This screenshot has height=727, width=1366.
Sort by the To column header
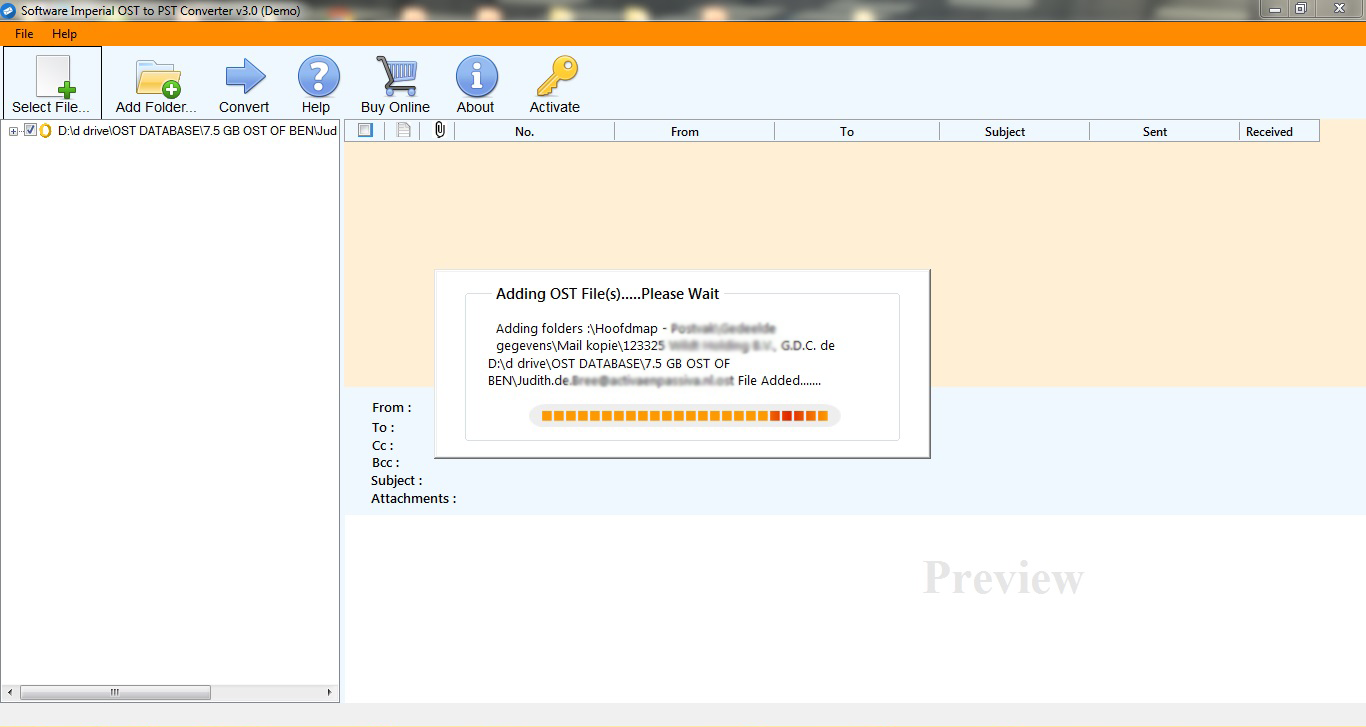click(x=857, y=131)
